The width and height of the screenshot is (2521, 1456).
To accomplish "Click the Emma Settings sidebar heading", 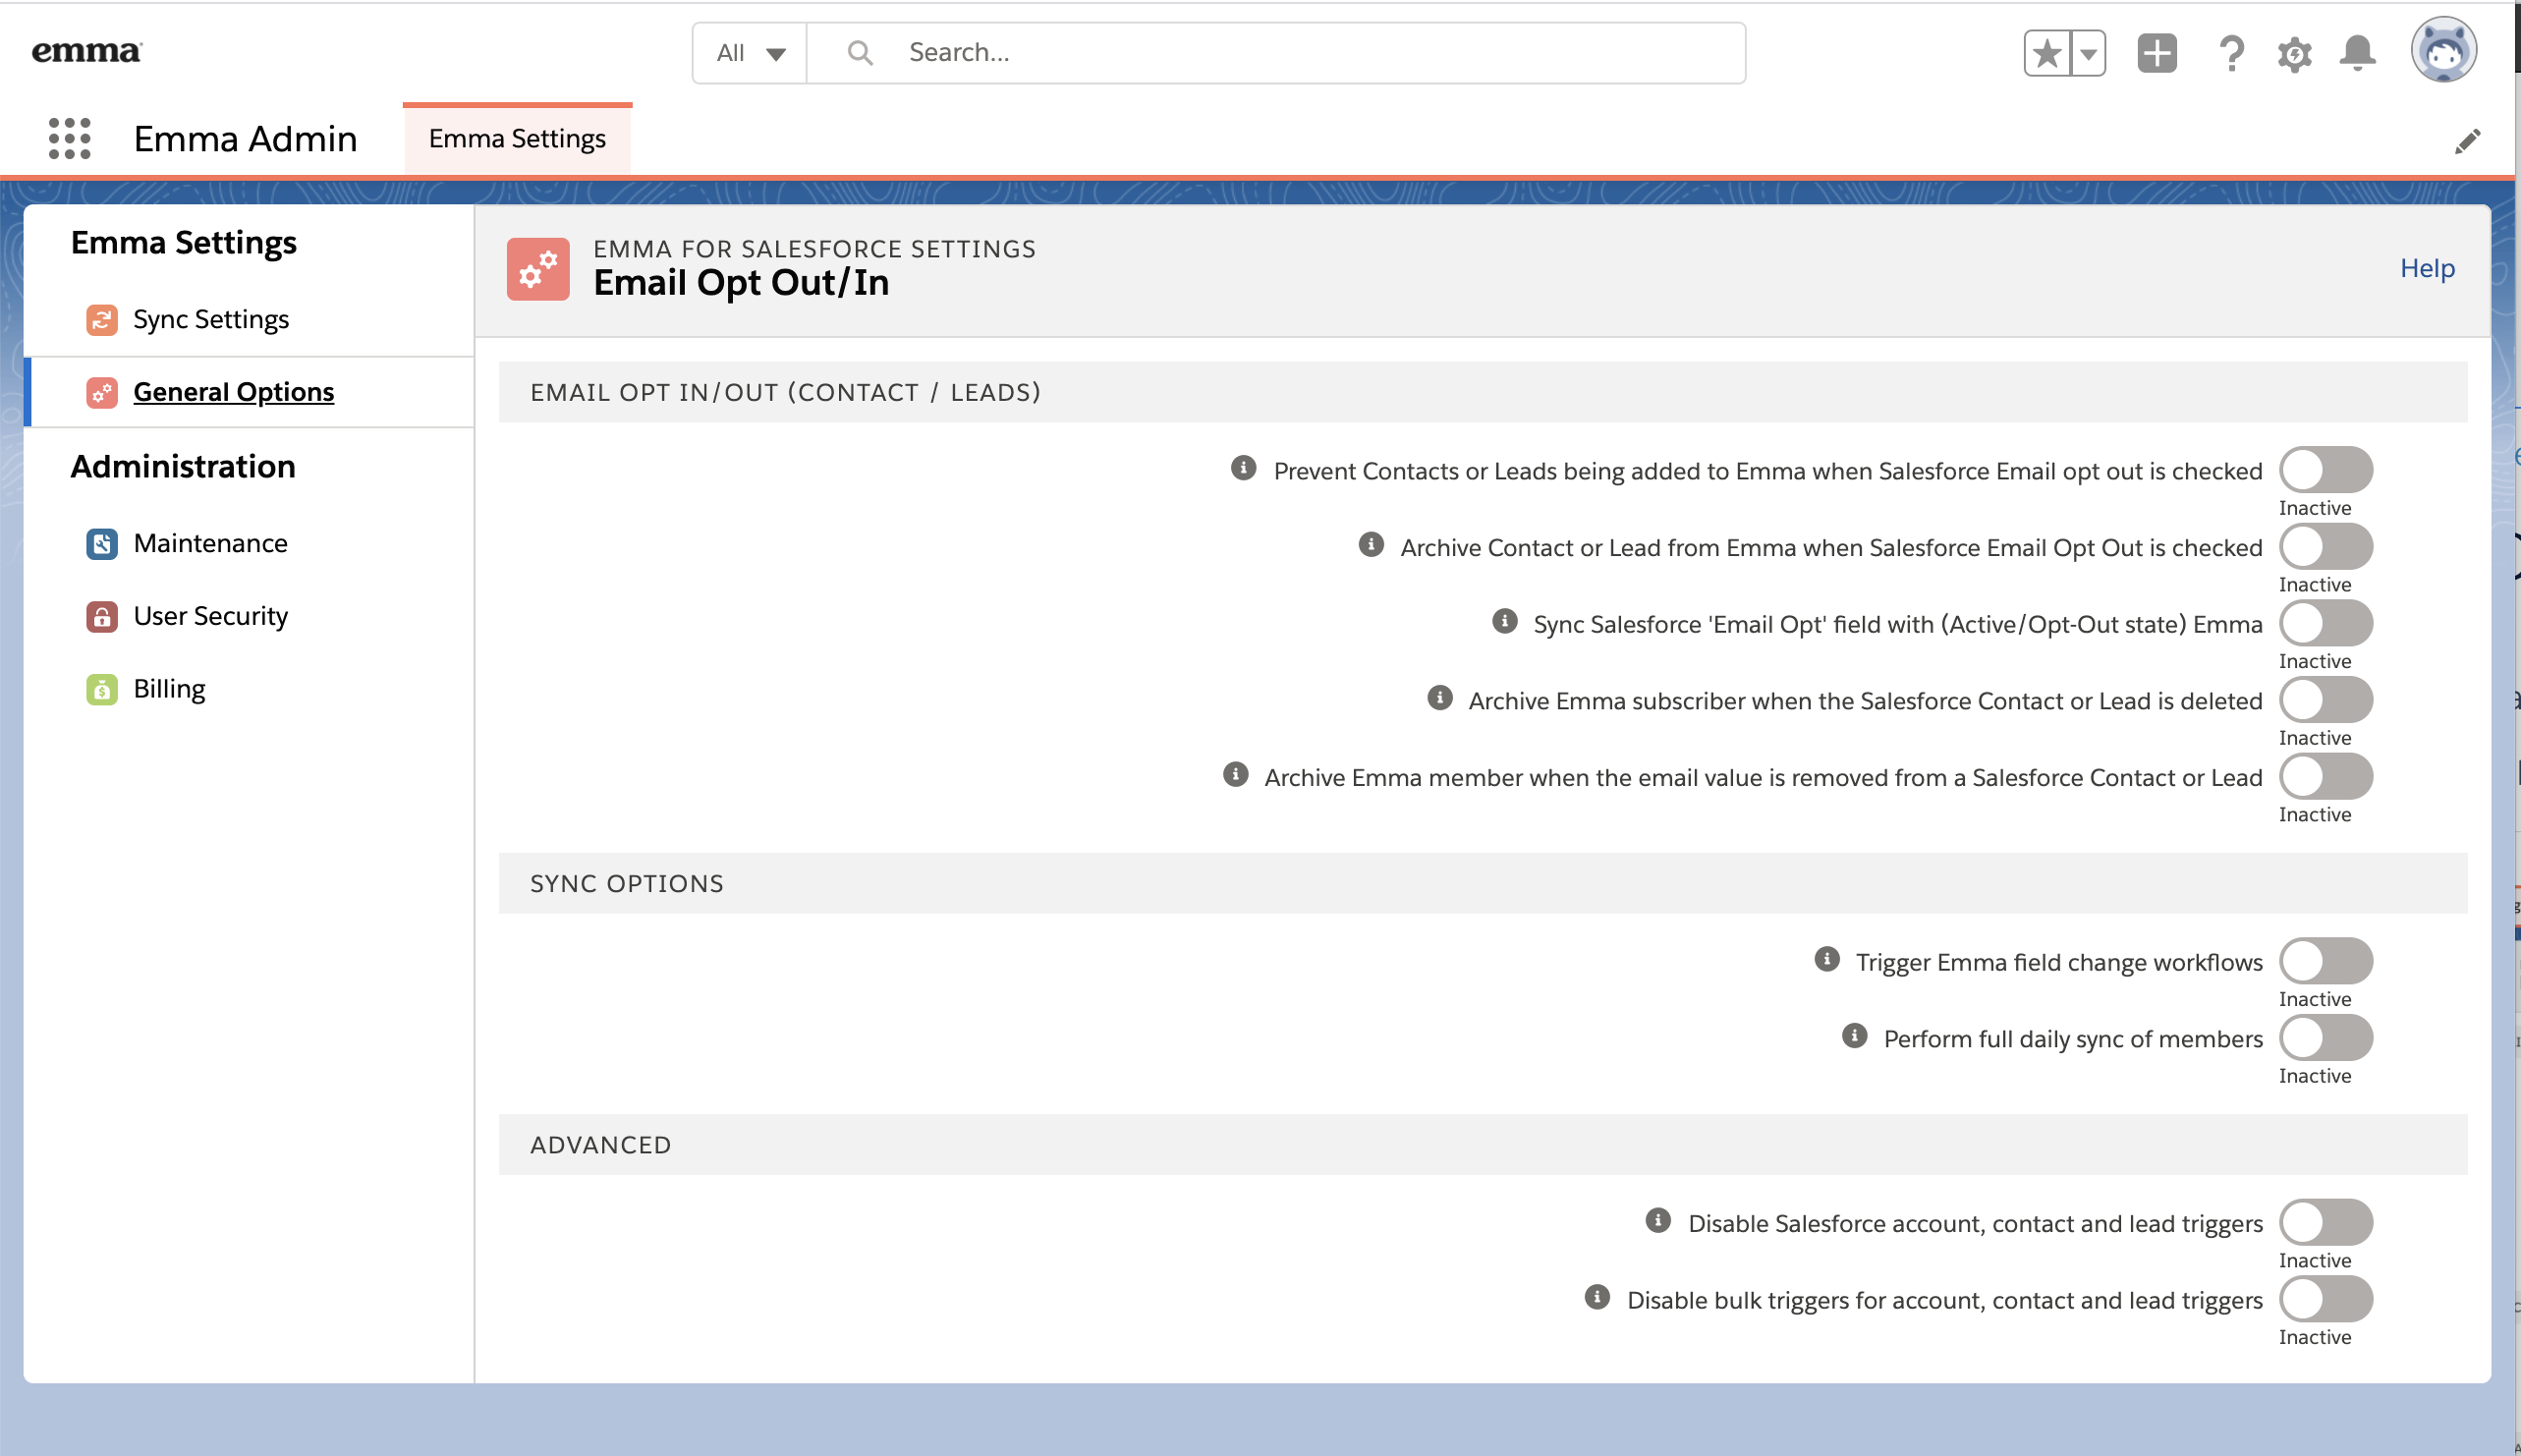I will [x=183, y=243].
